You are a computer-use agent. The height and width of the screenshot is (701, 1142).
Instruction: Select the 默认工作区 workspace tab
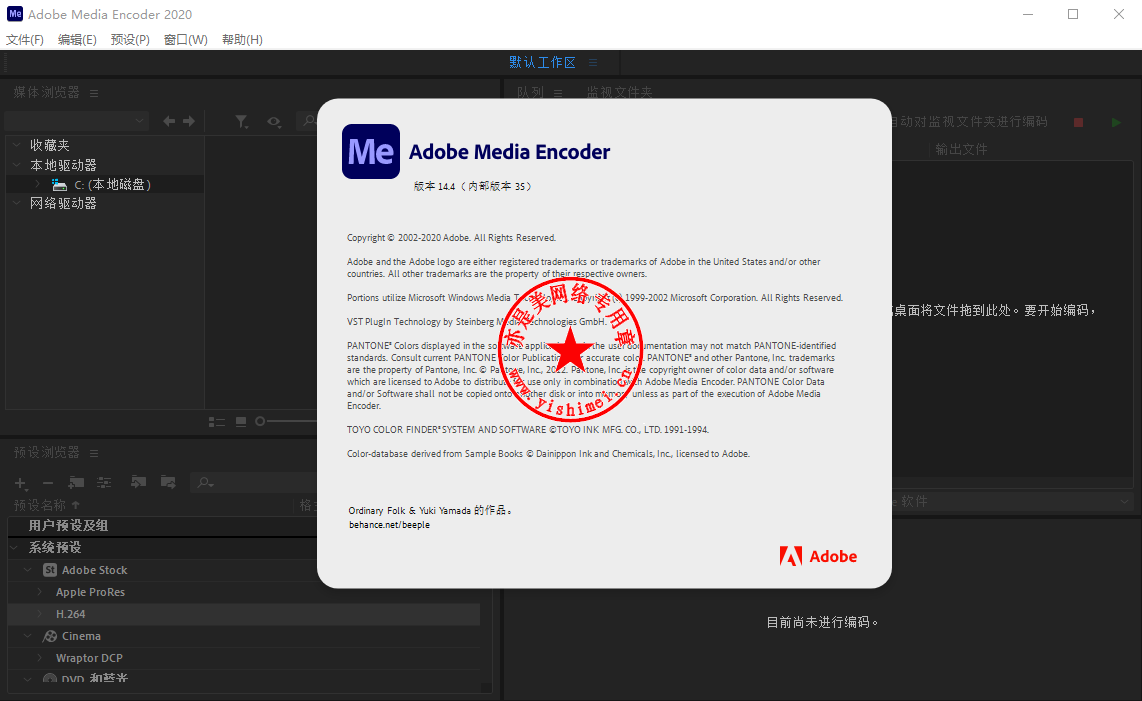[x=542, y=63]
